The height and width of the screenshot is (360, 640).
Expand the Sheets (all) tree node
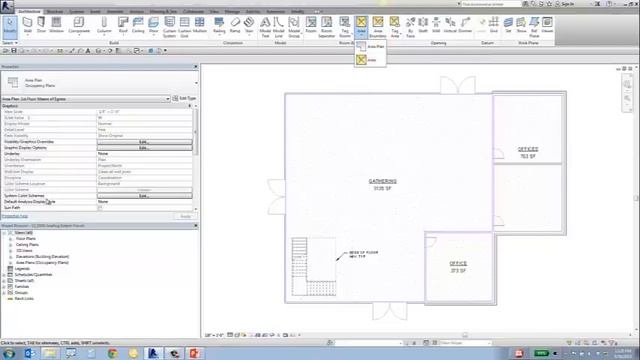(x=4, y=281)
